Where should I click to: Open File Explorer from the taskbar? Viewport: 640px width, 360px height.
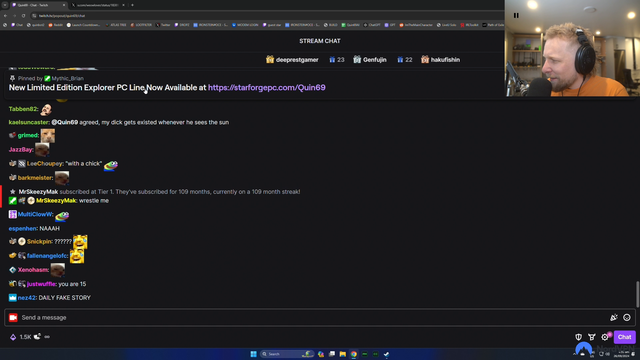(343, 354)
